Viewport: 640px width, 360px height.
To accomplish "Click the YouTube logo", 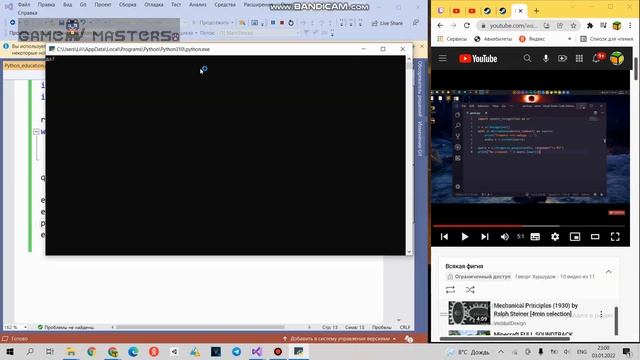I will pos(478,59).
